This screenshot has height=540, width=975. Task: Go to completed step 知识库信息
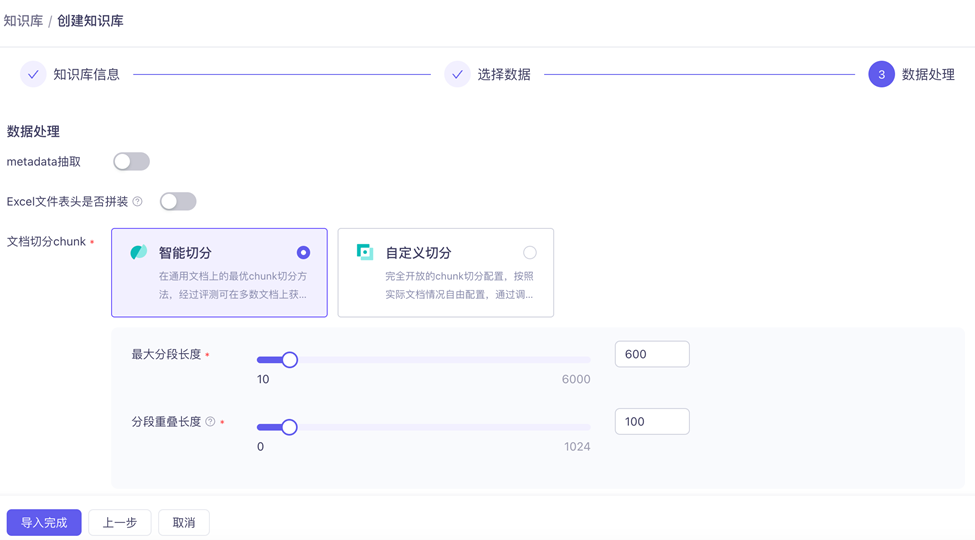pyautogui.click(x=33, y=74)
